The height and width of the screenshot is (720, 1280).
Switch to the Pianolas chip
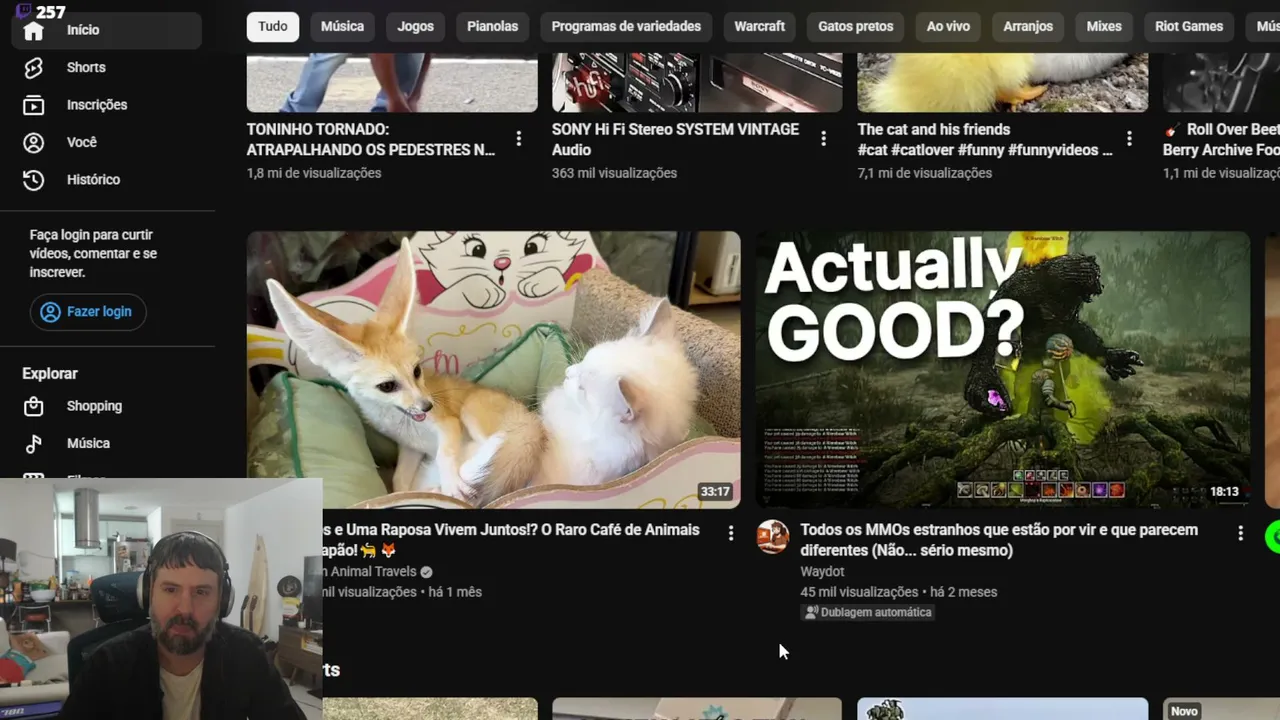pyautogui.click(x=492, y=26)
